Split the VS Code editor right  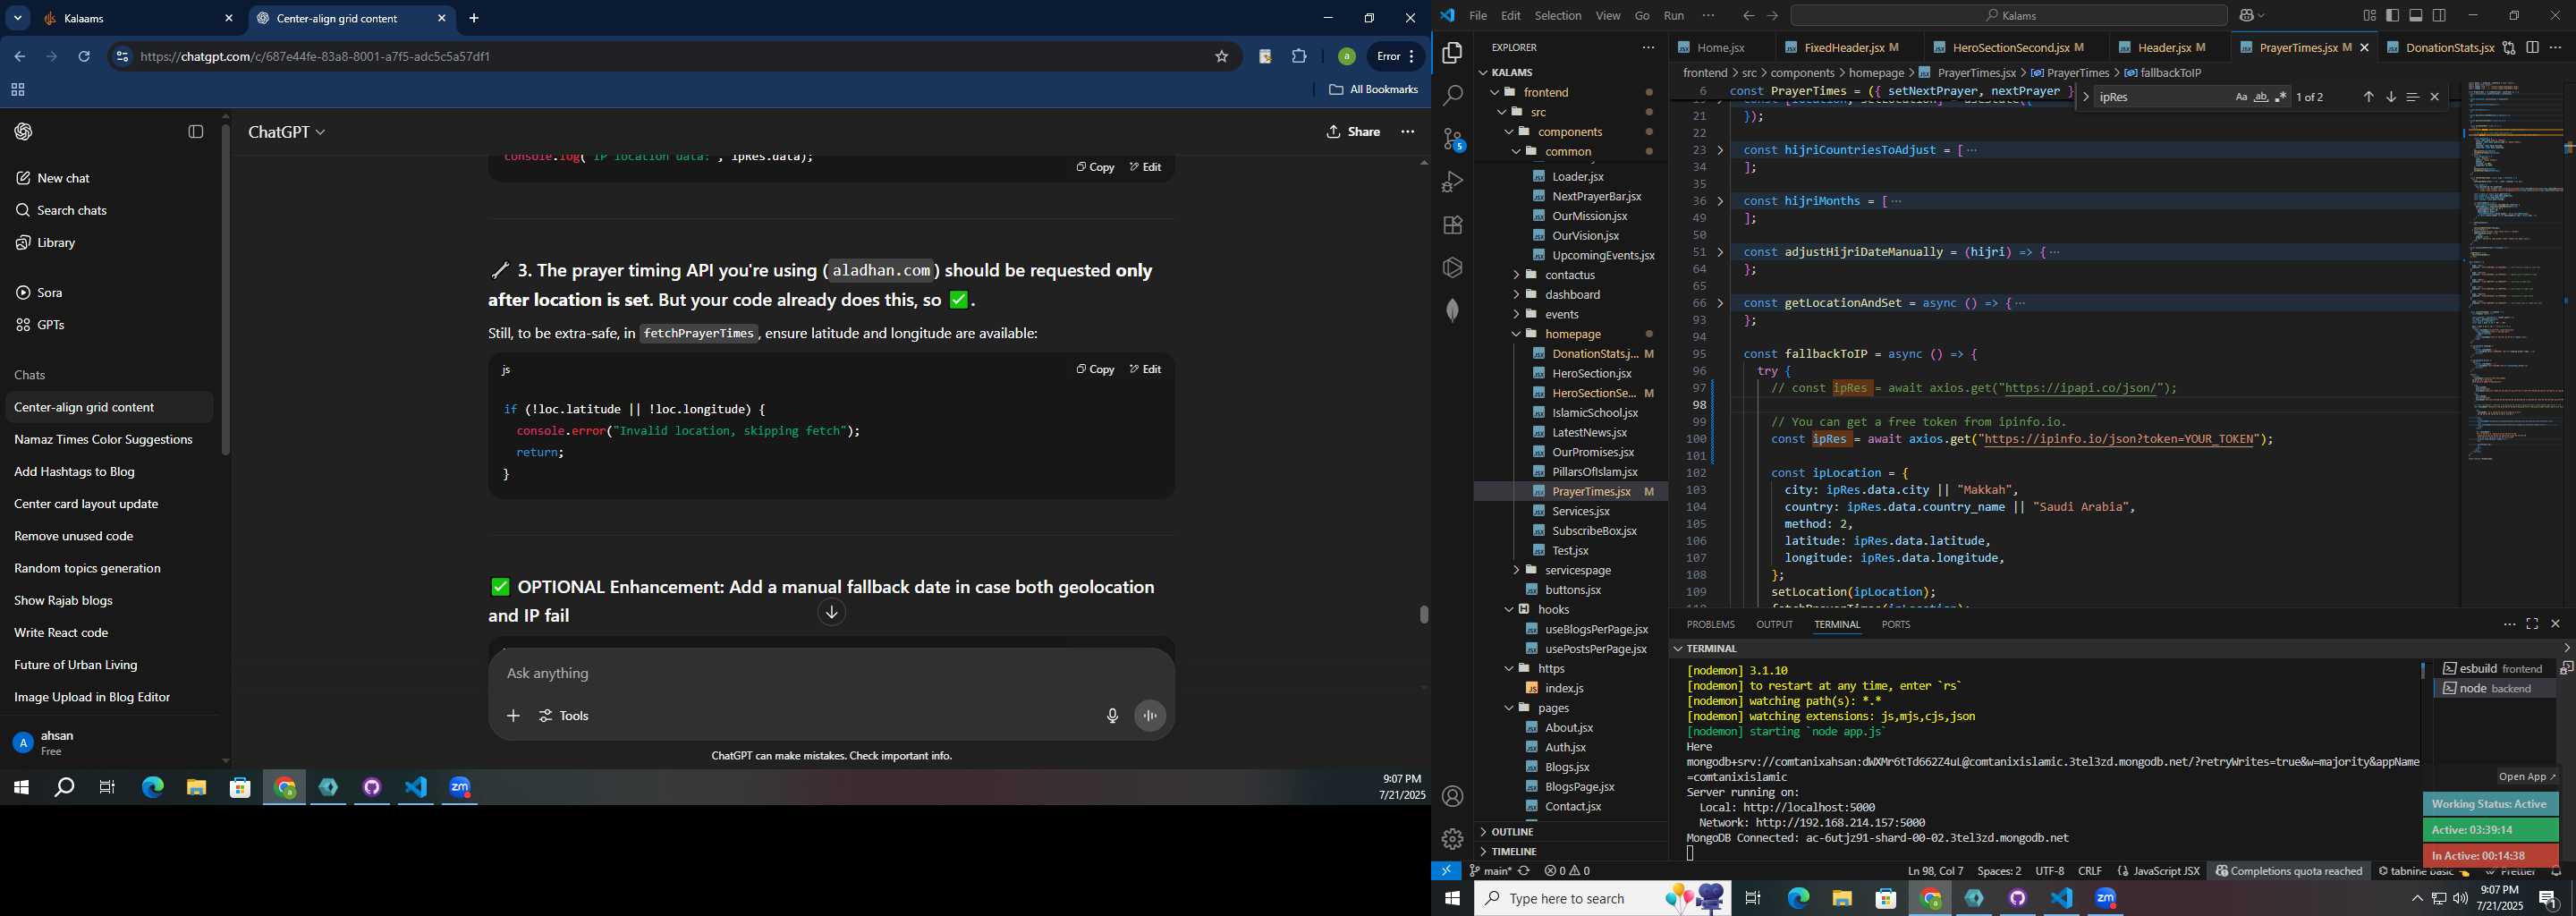click(x=2532, y=47)
